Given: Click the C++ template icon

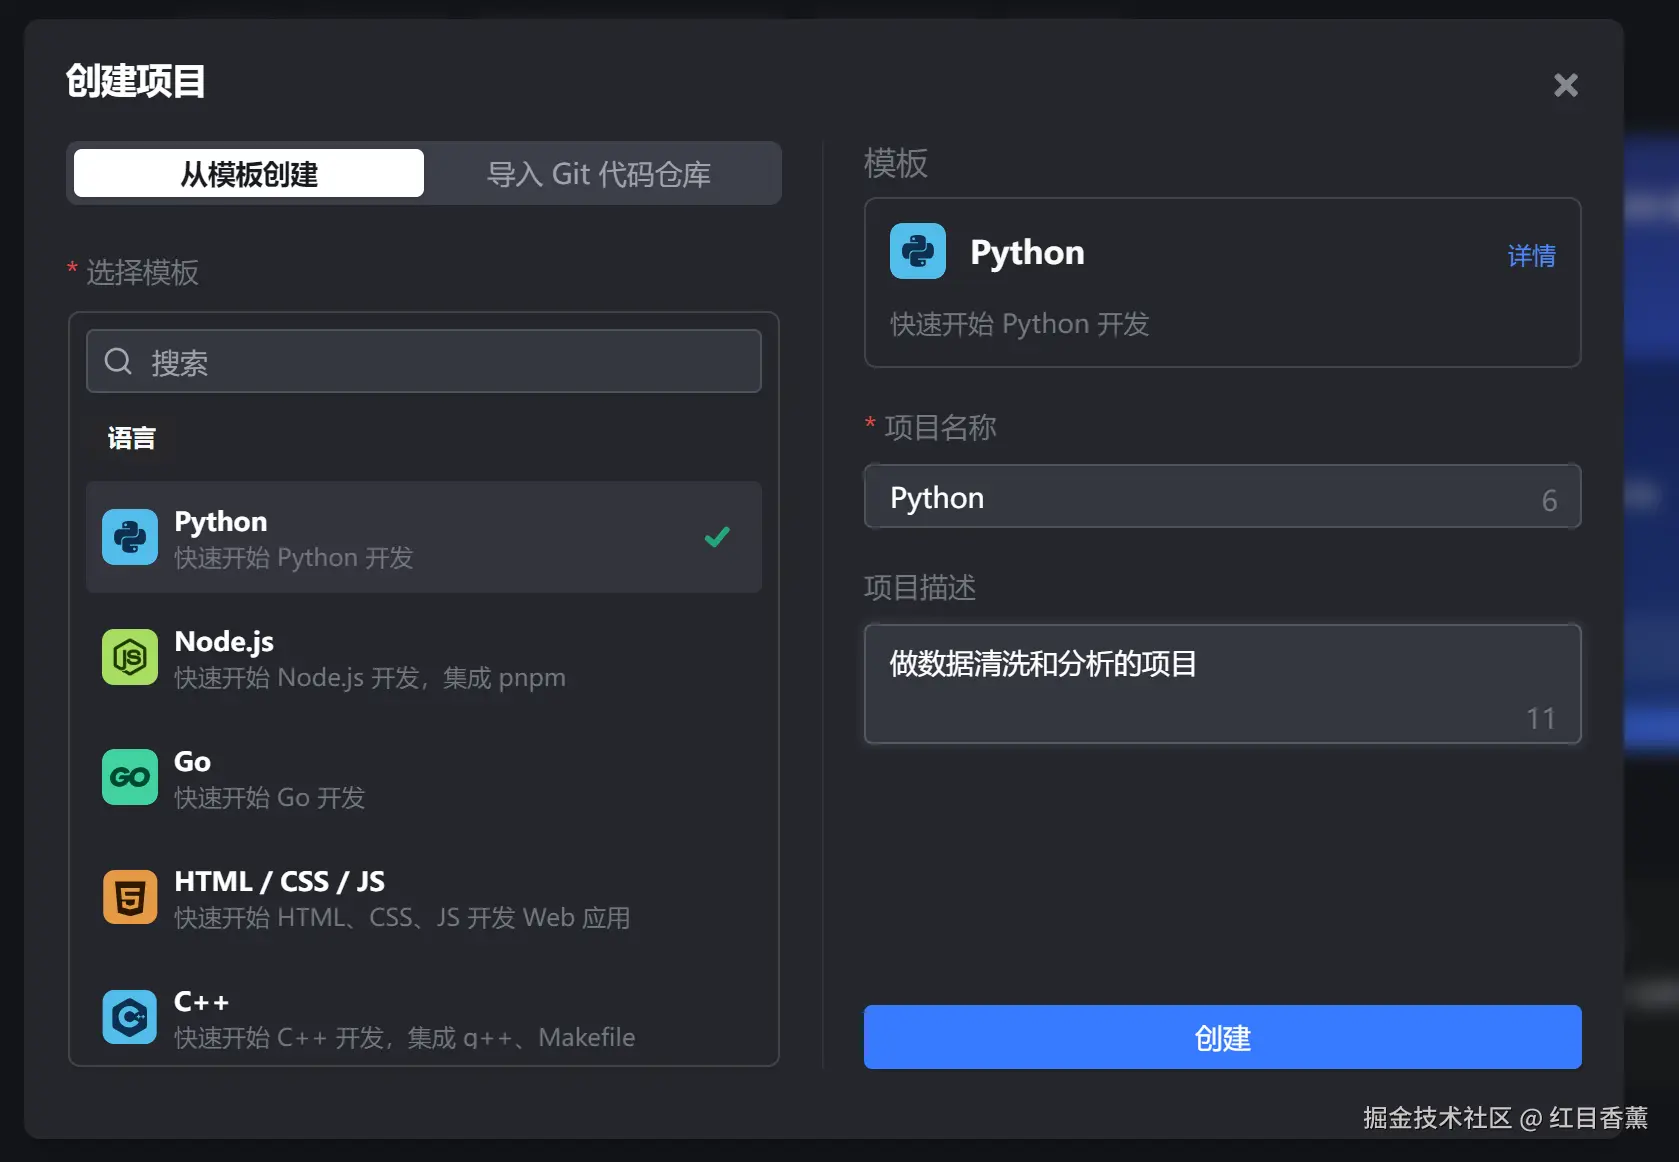Looking at the screenshot, I should 130,1017.
